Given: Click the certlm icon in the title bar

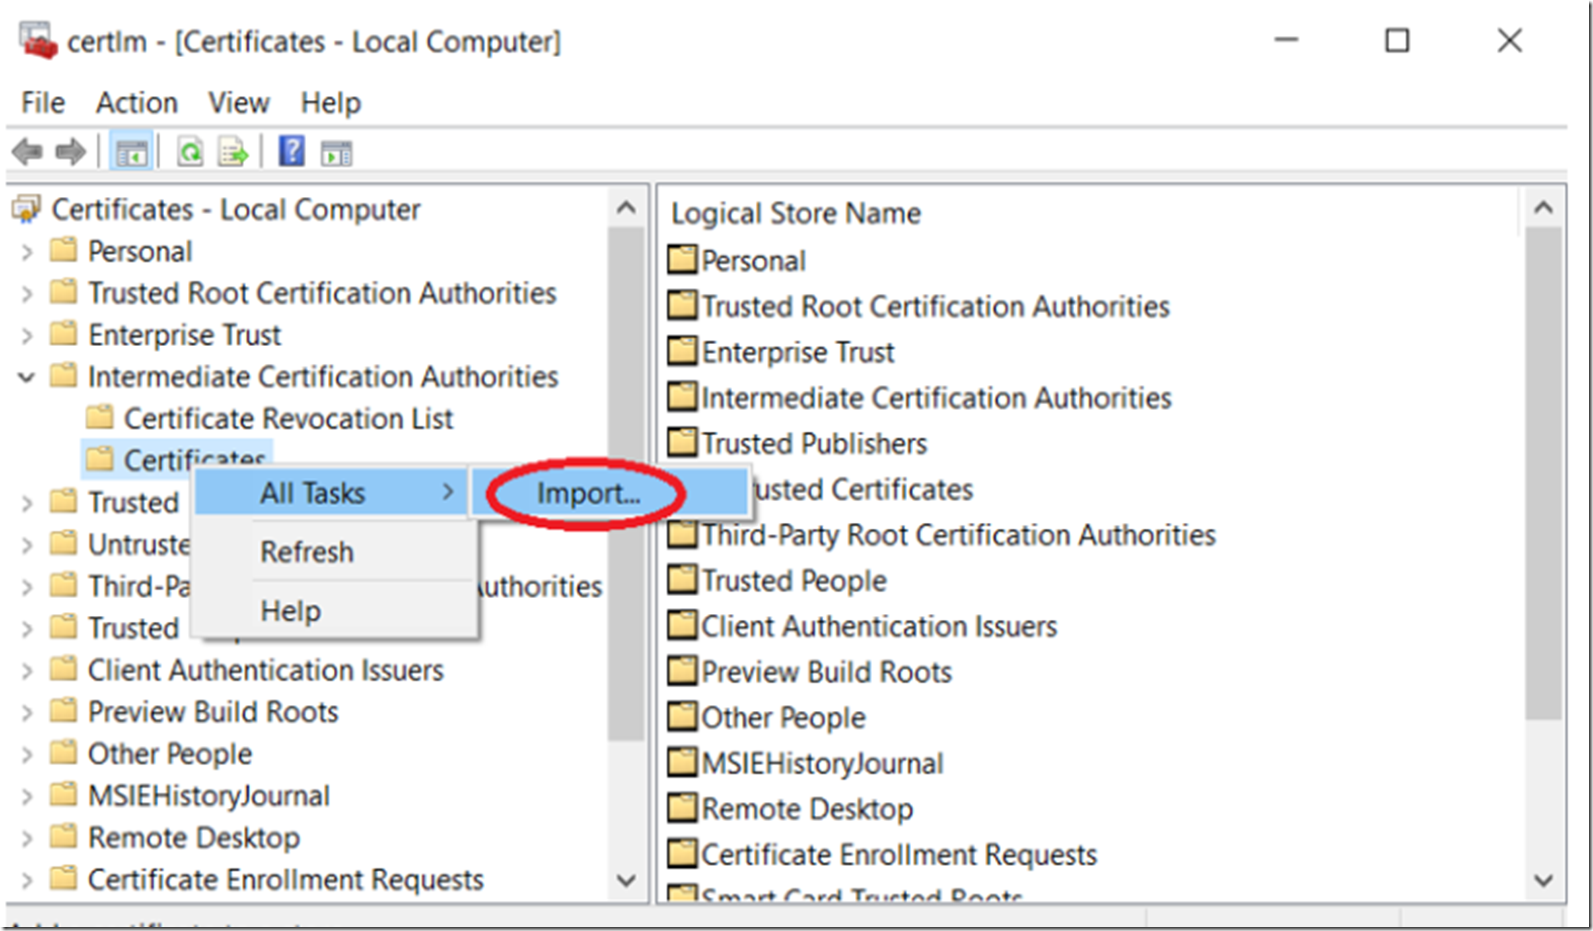Looking at the screenshot, I should [x=38, y=40].
